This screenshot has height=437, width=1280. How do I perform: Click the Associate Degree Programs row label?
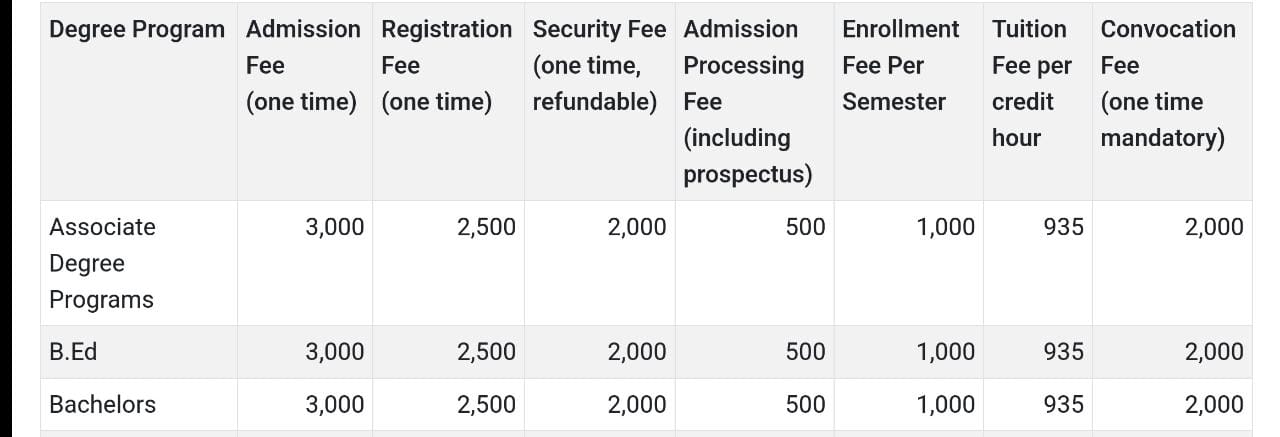[102, 263]
